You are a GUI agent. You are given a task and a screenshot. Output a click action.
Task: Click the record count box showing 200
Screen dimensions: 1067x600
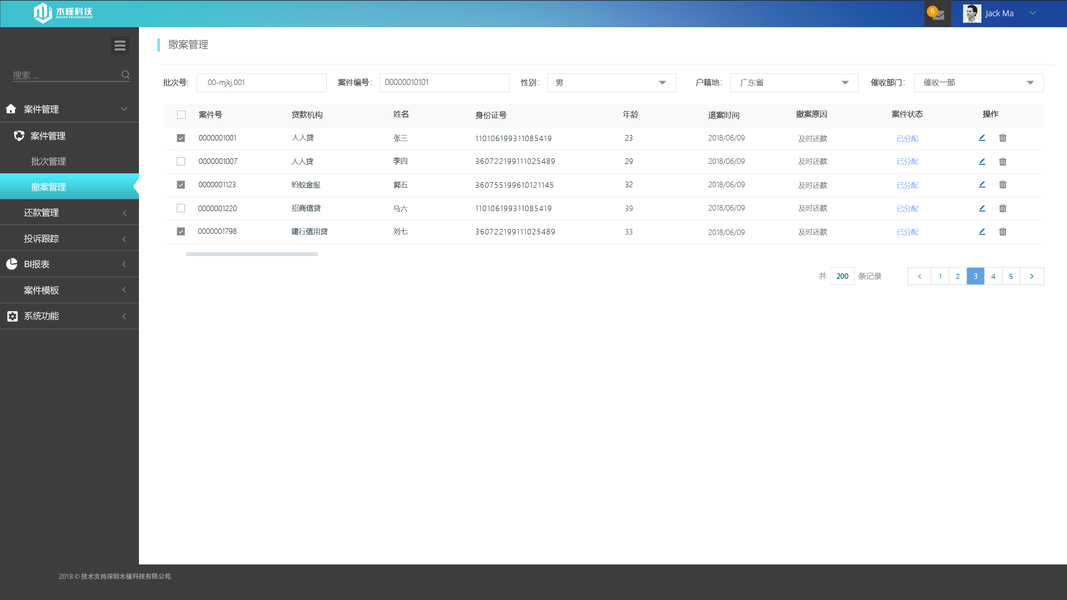842,276
